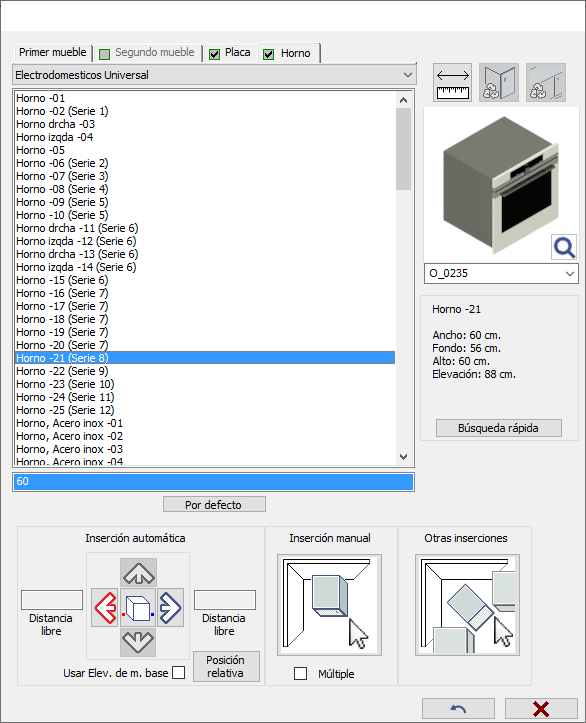Switch to the Primer mueble tab
Viewport: 586px width, 723px height.
click(53, 53)
